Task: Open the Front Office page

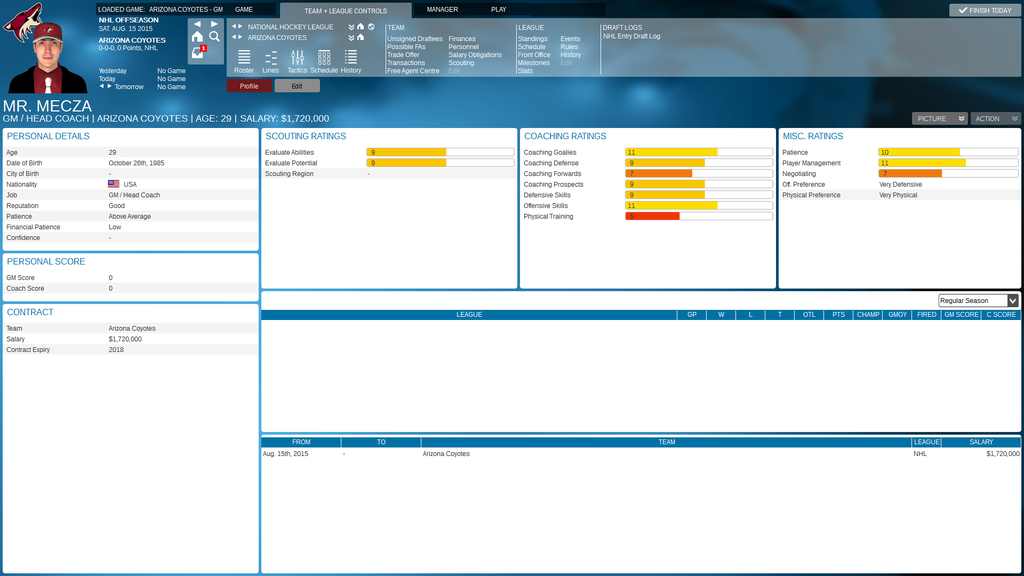Action: coord(534,55)
